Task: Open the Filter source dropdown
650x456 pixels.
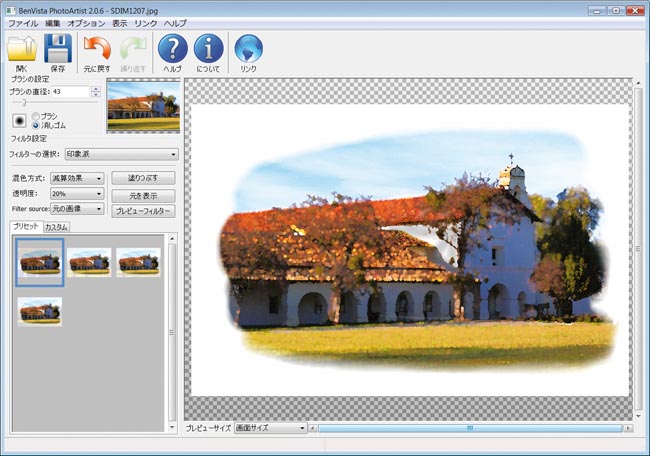Action: (x=77, y=209)
